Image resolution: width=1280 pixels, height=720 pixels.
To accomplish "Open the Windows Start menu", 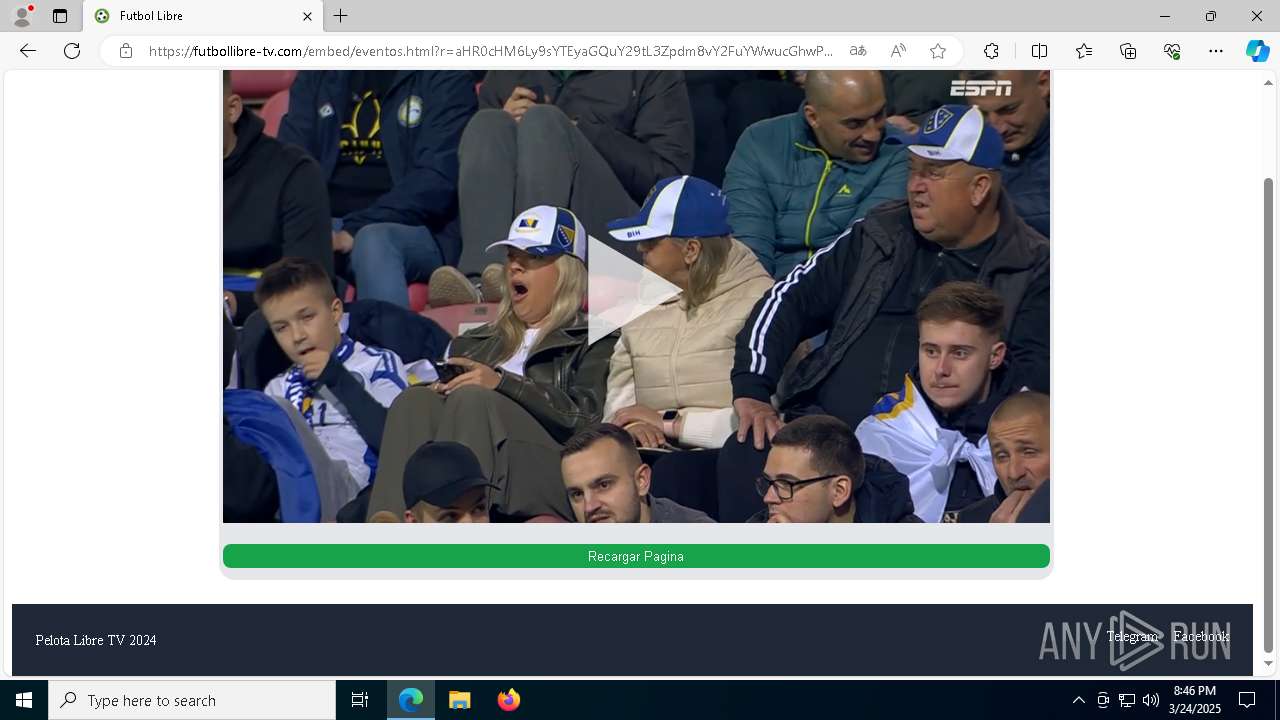I will tap(24, 700).
